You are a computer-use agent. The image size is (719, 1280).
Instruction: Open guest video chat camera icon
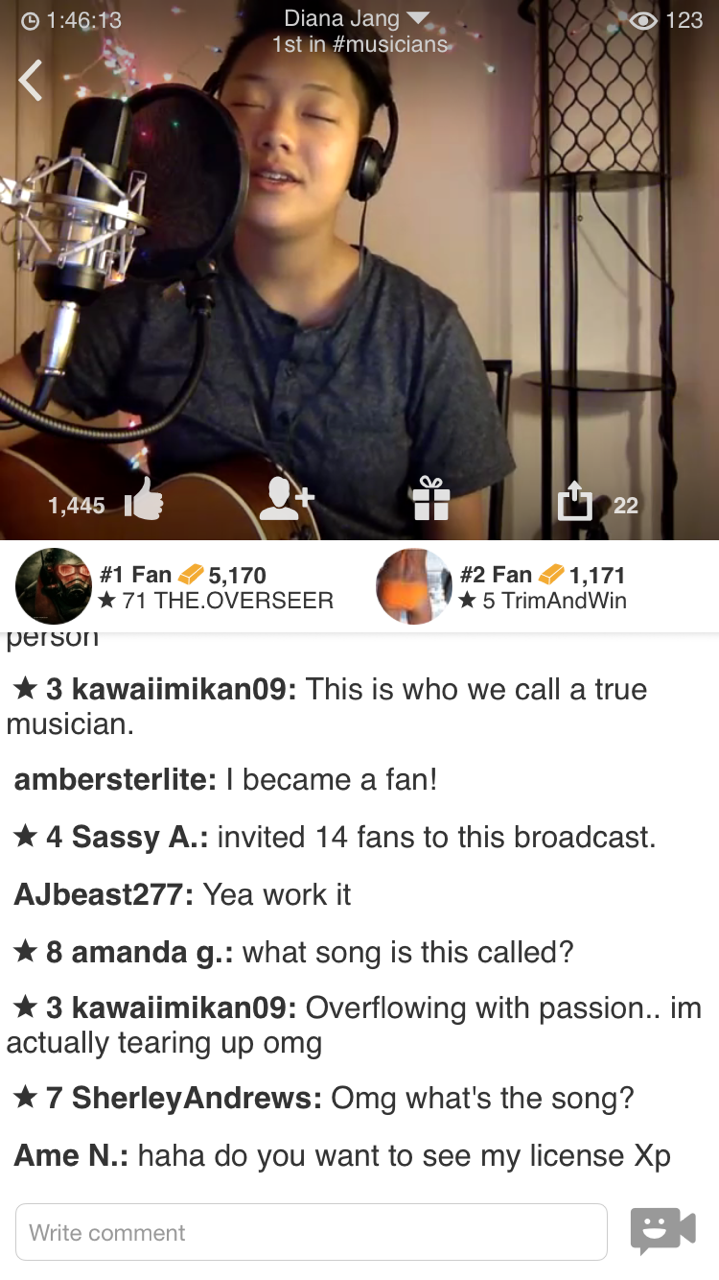(662, 1229)
